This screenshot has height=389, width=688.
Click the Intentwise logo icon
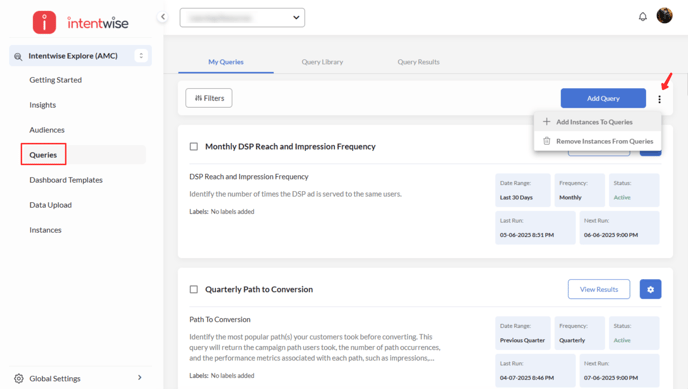[44, 22]
